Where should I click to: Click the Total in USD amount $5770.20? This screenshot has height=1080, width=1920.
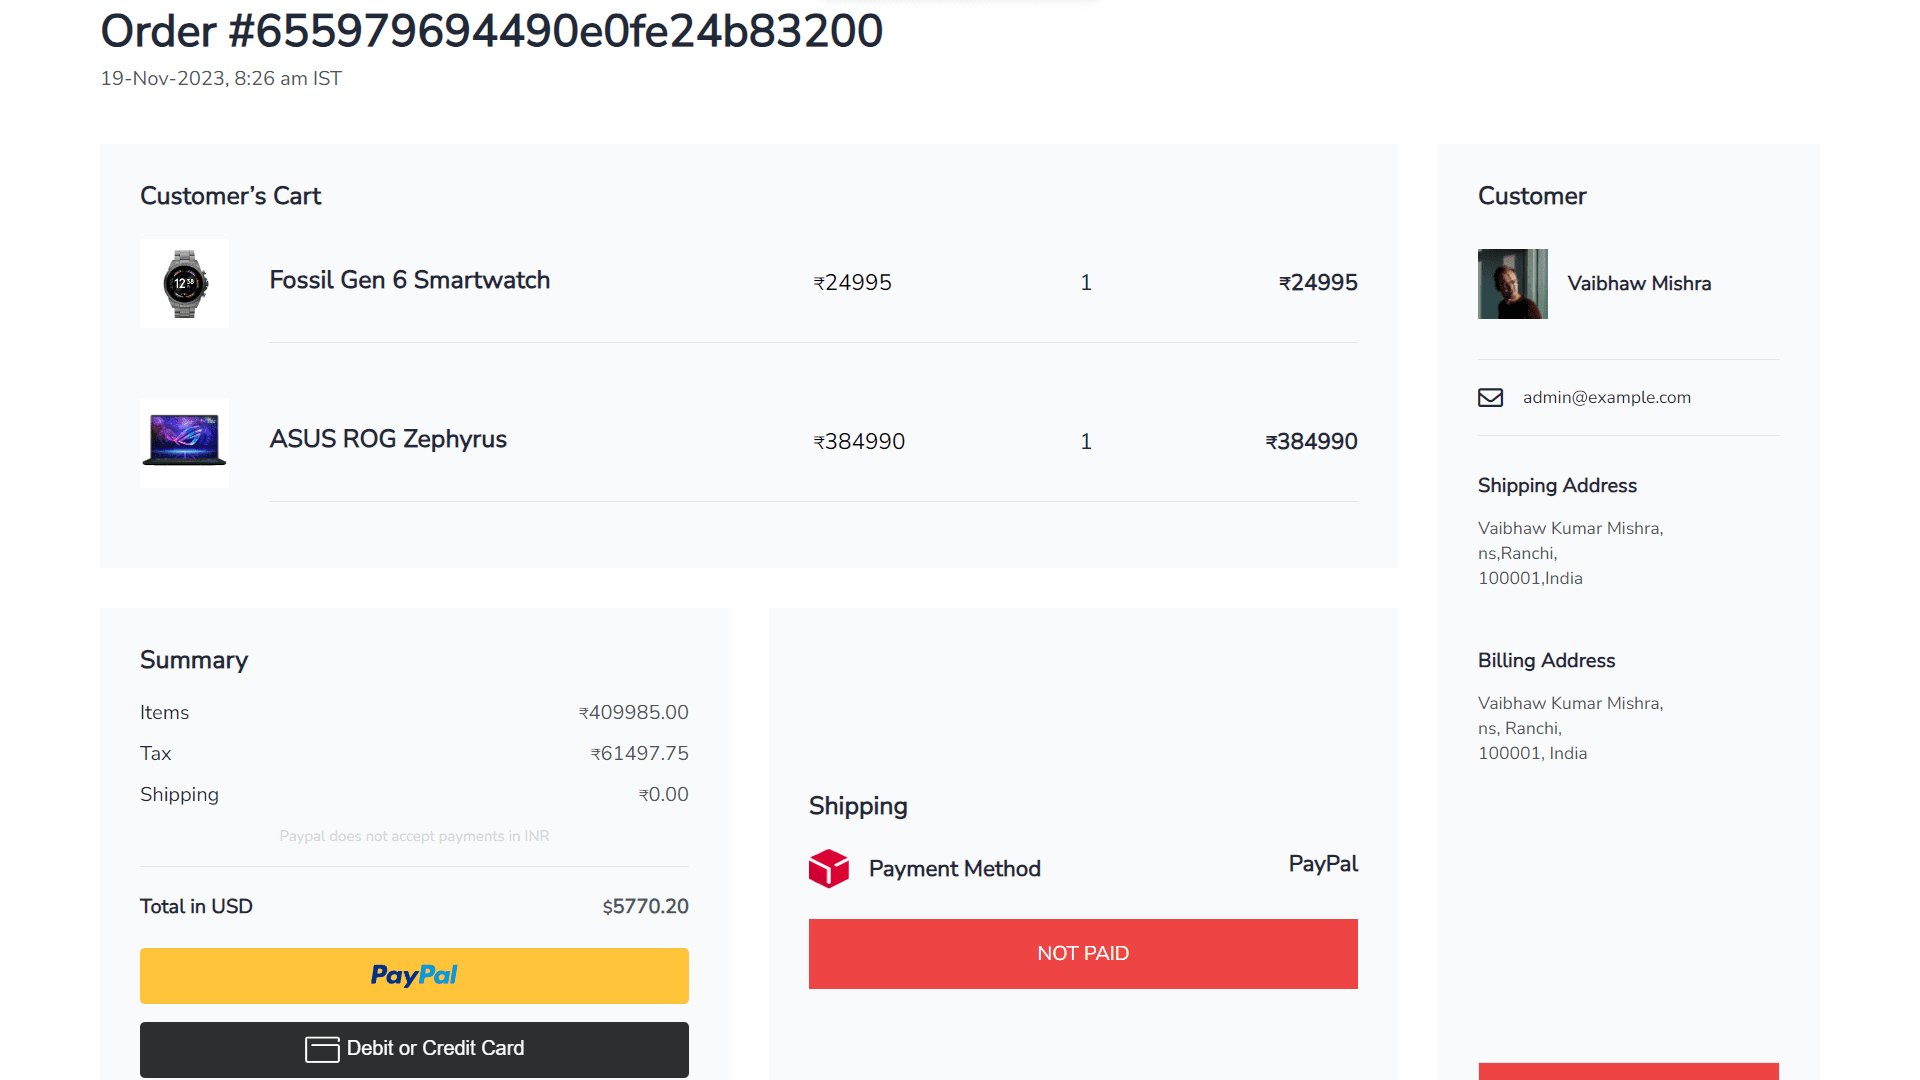coord(645,907)
